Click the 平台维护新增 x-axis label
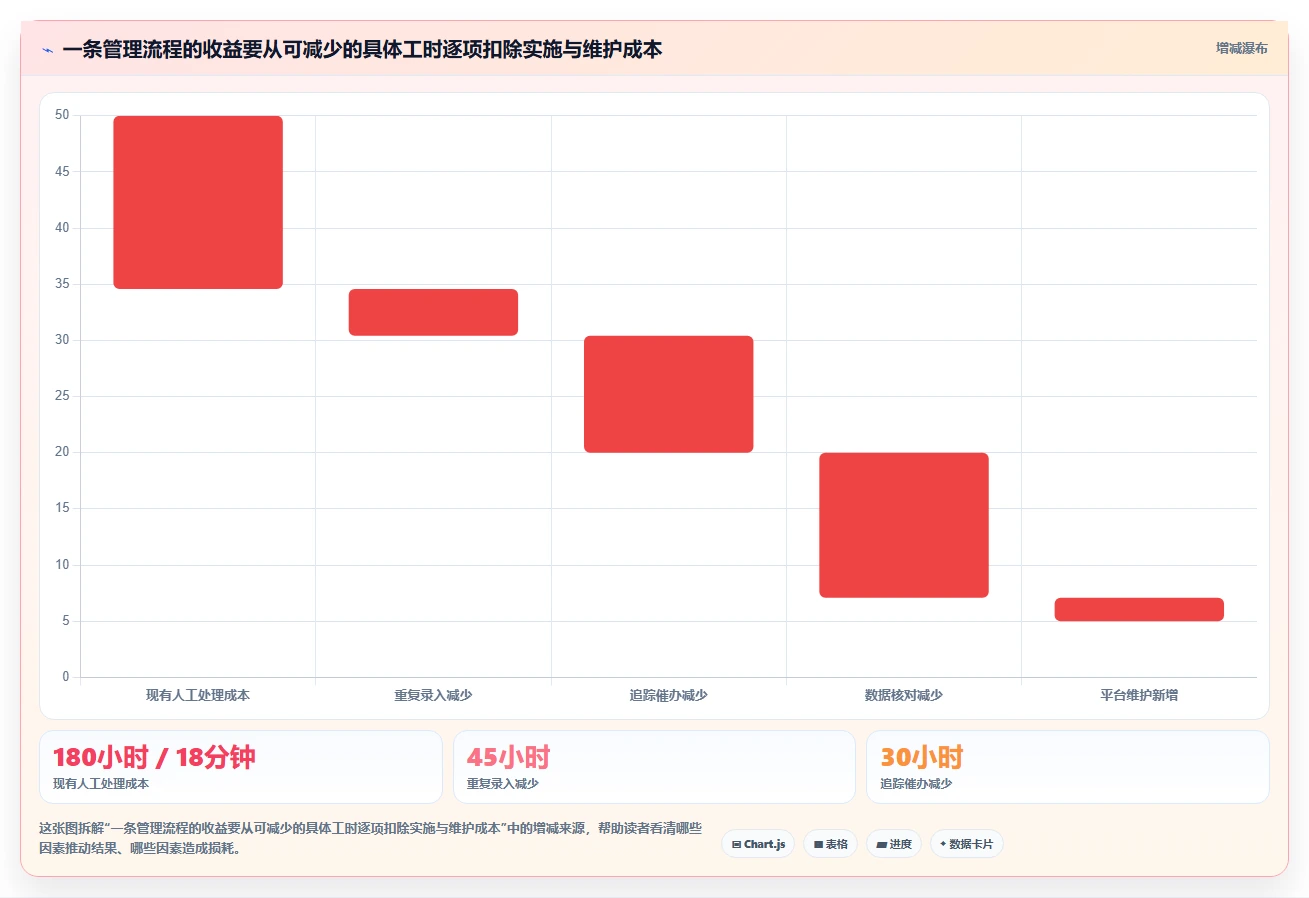Screen dimensions: 1309x898 pos(1139,695)
